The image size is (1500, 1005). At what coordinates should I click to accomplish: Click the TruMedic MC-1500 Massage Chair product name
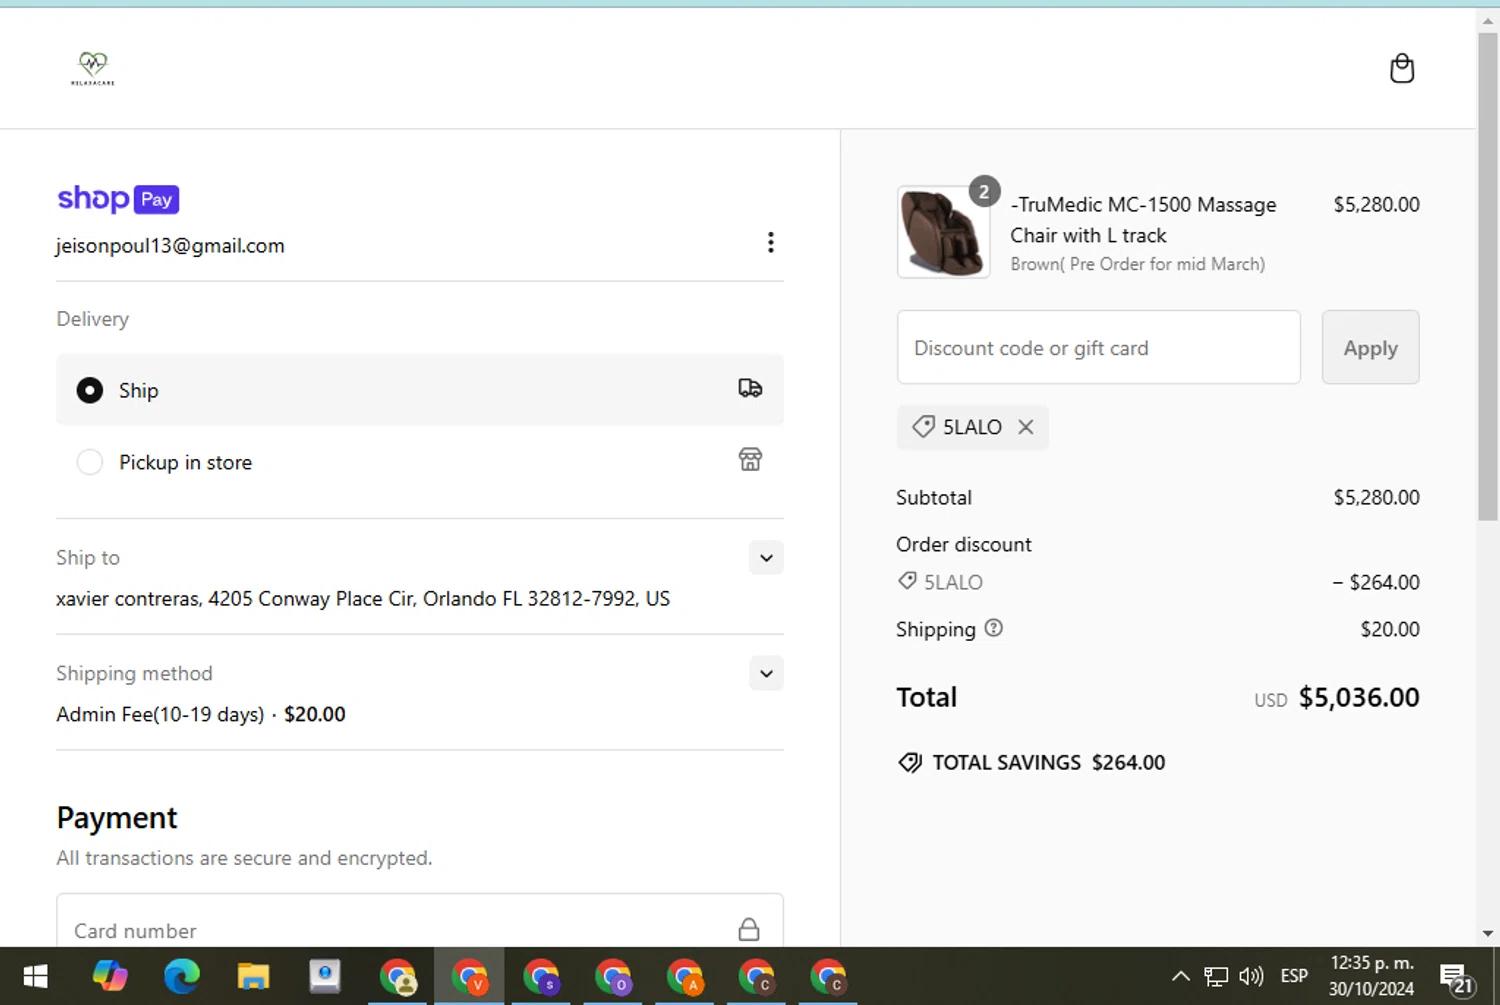[x=1143, y=220]
